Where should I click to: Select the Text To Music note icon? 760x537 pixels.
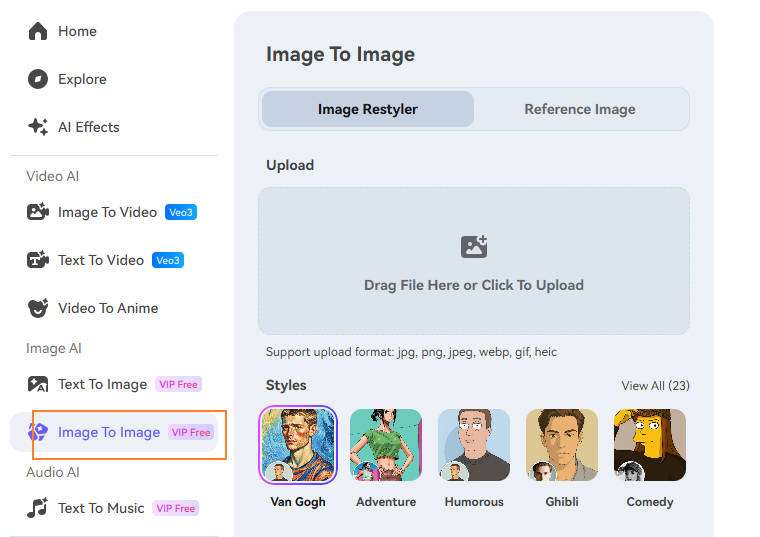tap(38, 508)
